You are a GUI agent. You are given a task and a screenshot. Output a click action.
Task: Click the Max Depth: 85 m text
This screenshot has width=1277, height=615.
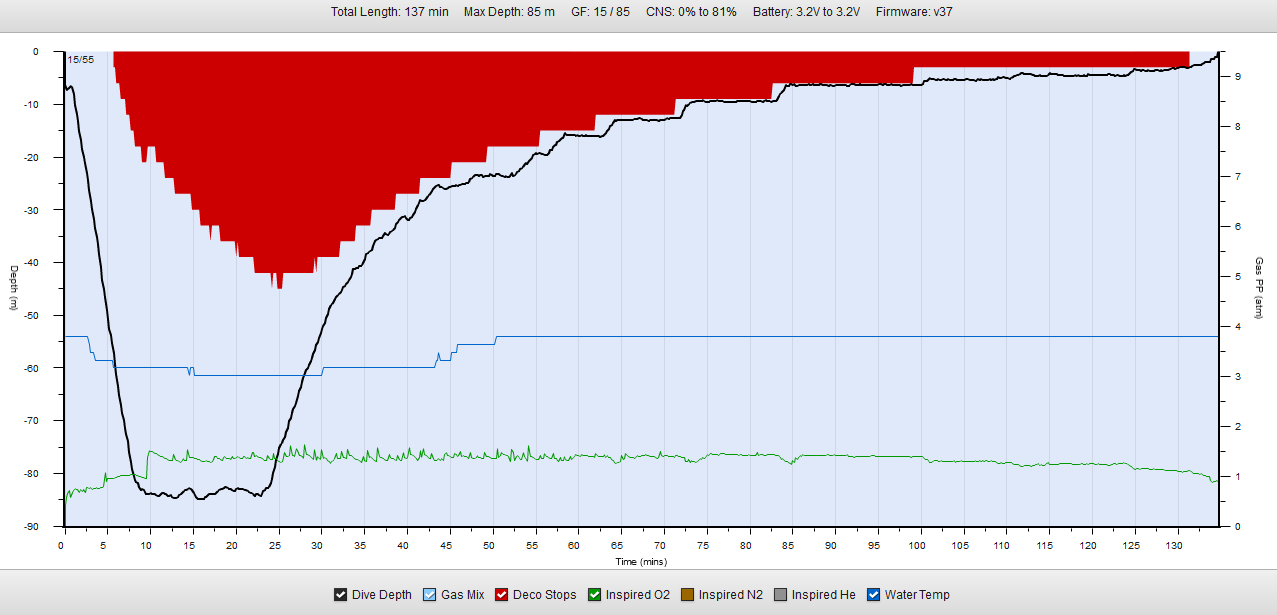click(x=509, y=12)
